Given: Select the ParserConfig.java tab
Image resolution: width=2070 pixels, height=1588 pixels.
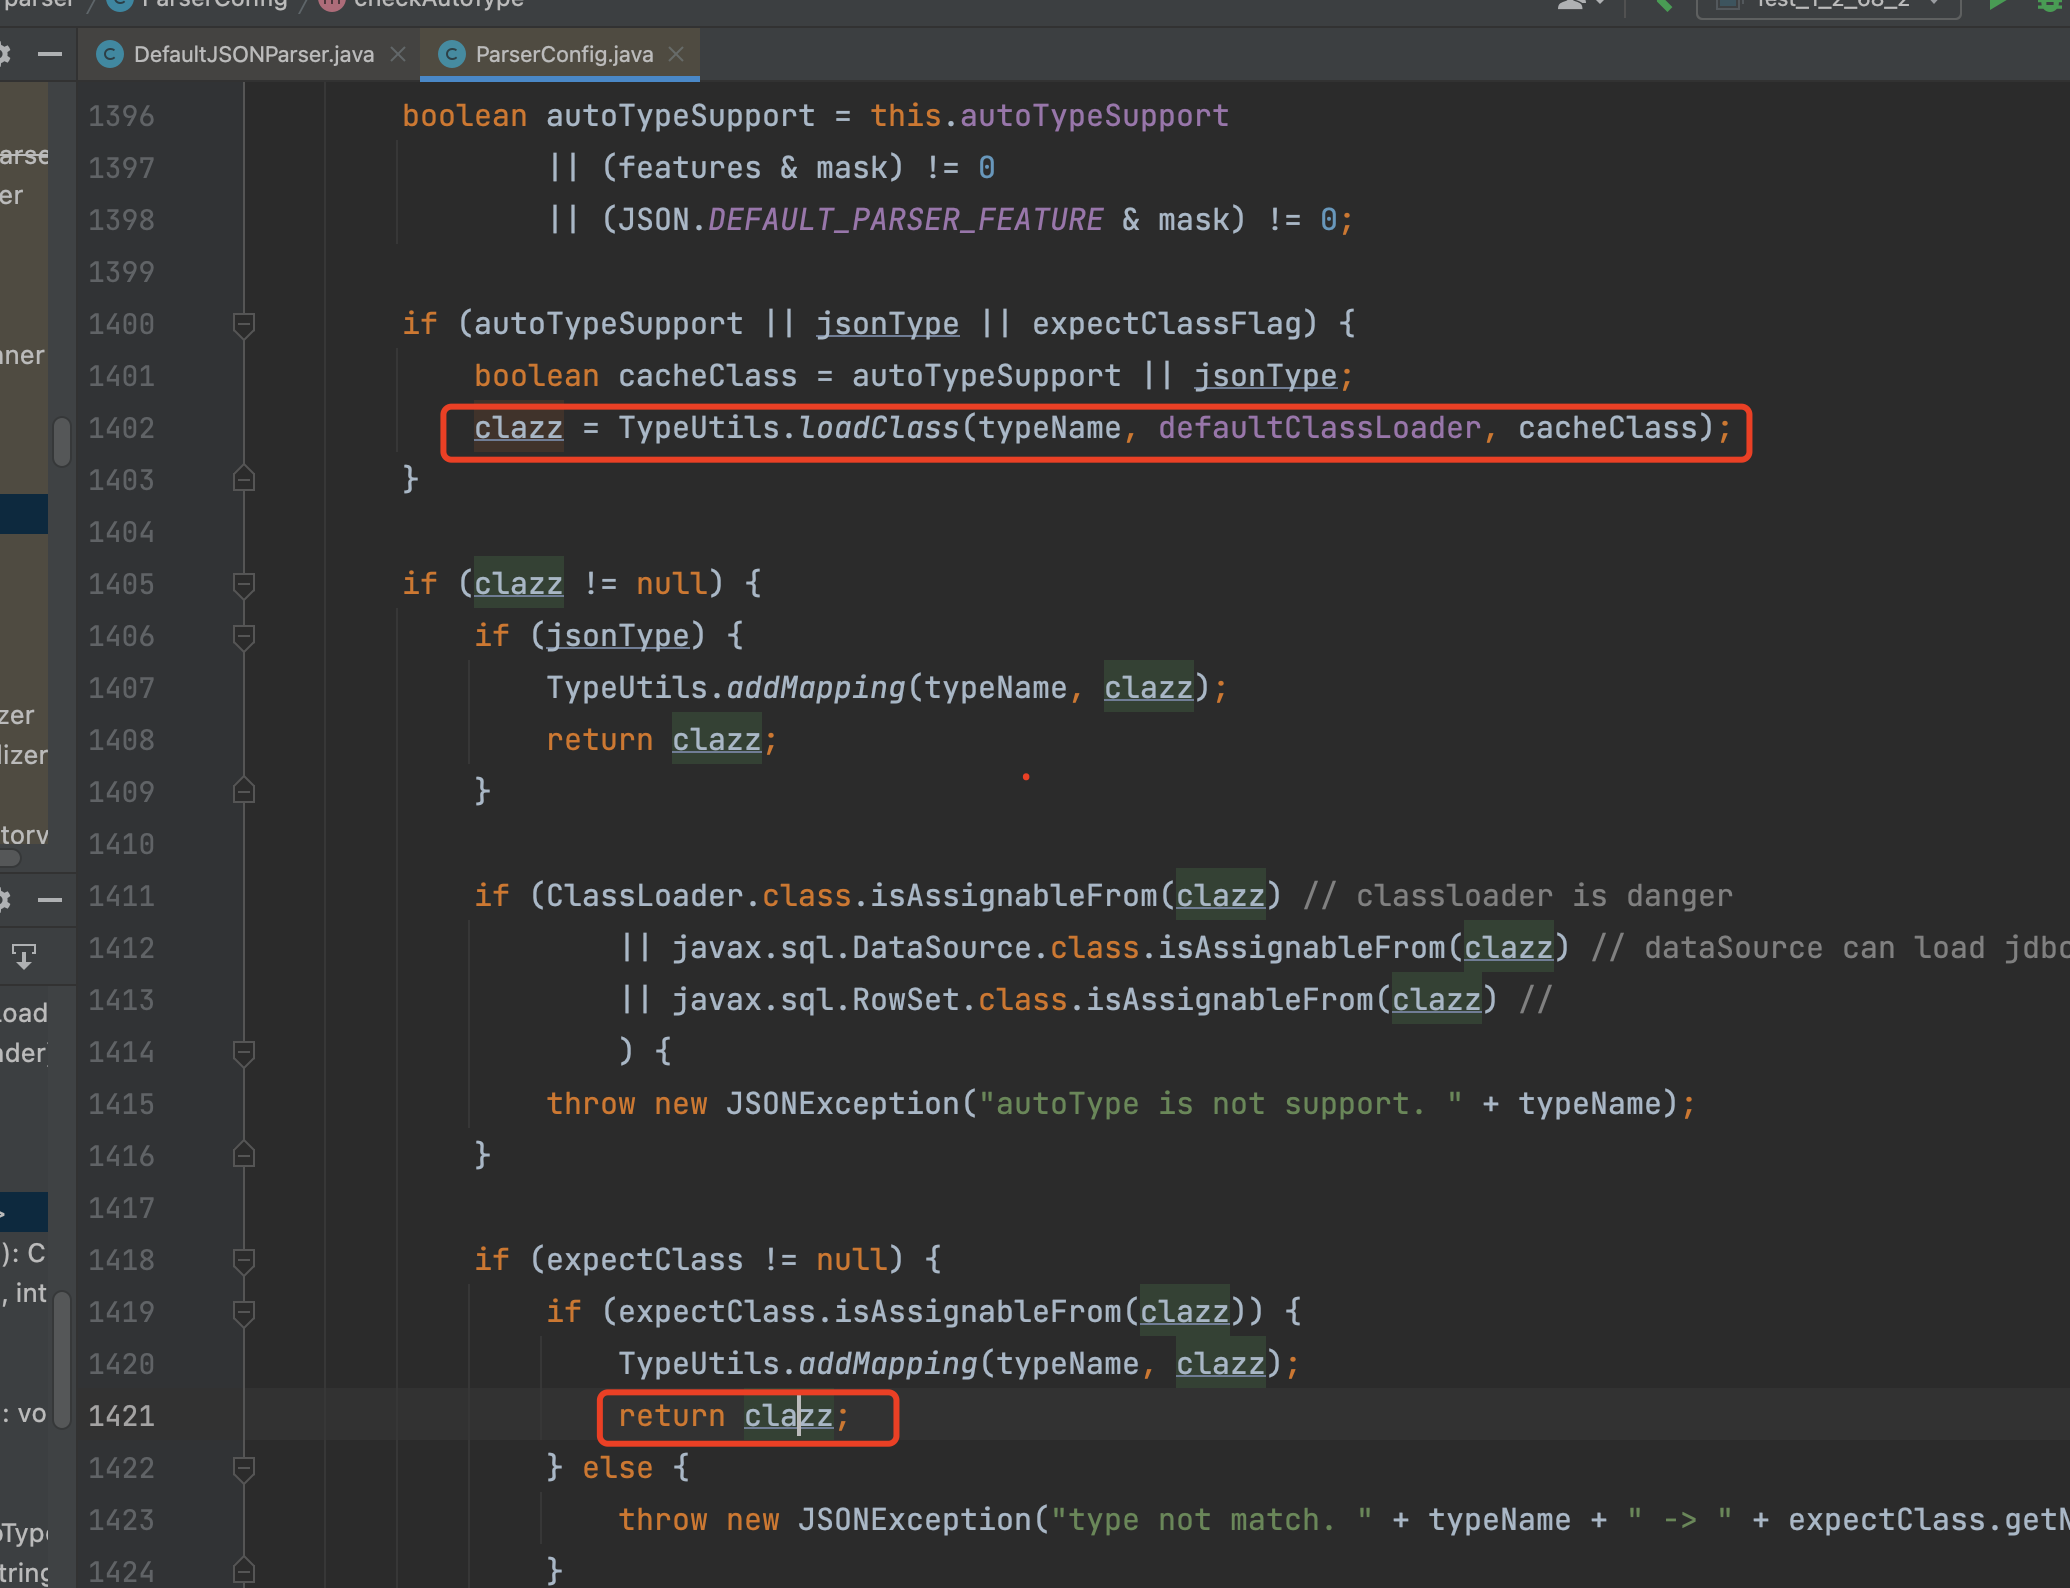Looking at the screenshot, I should click(564, 54).
